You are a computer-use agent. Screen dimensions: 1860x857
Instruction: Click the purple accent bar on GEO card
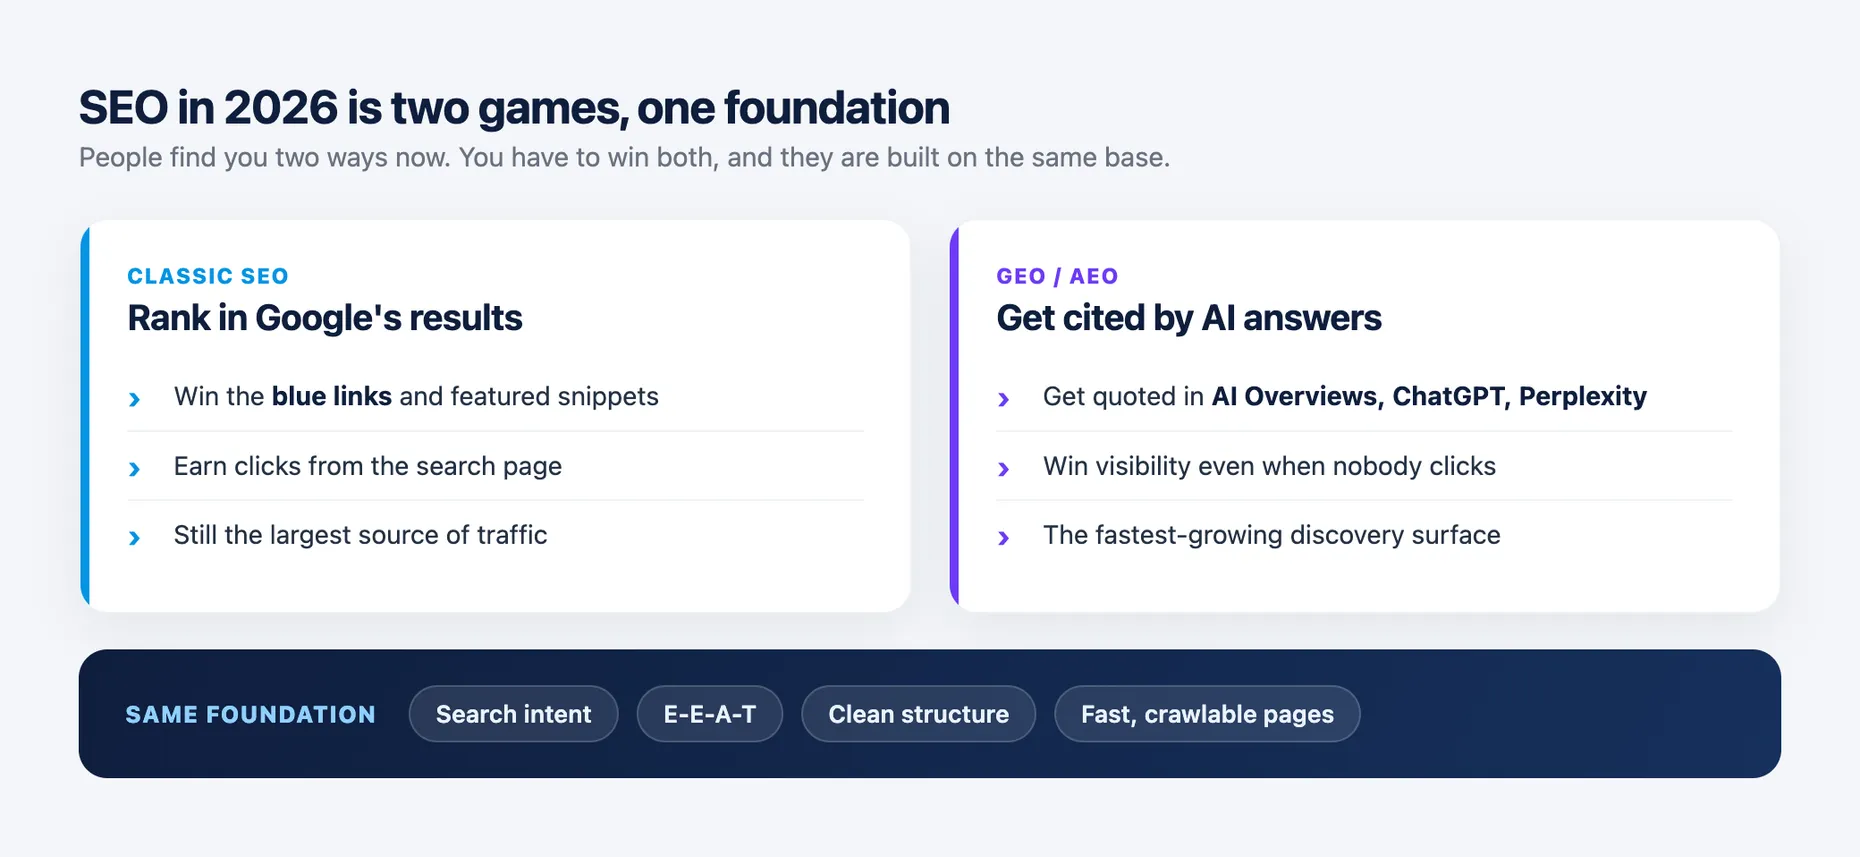click(954, 416)
